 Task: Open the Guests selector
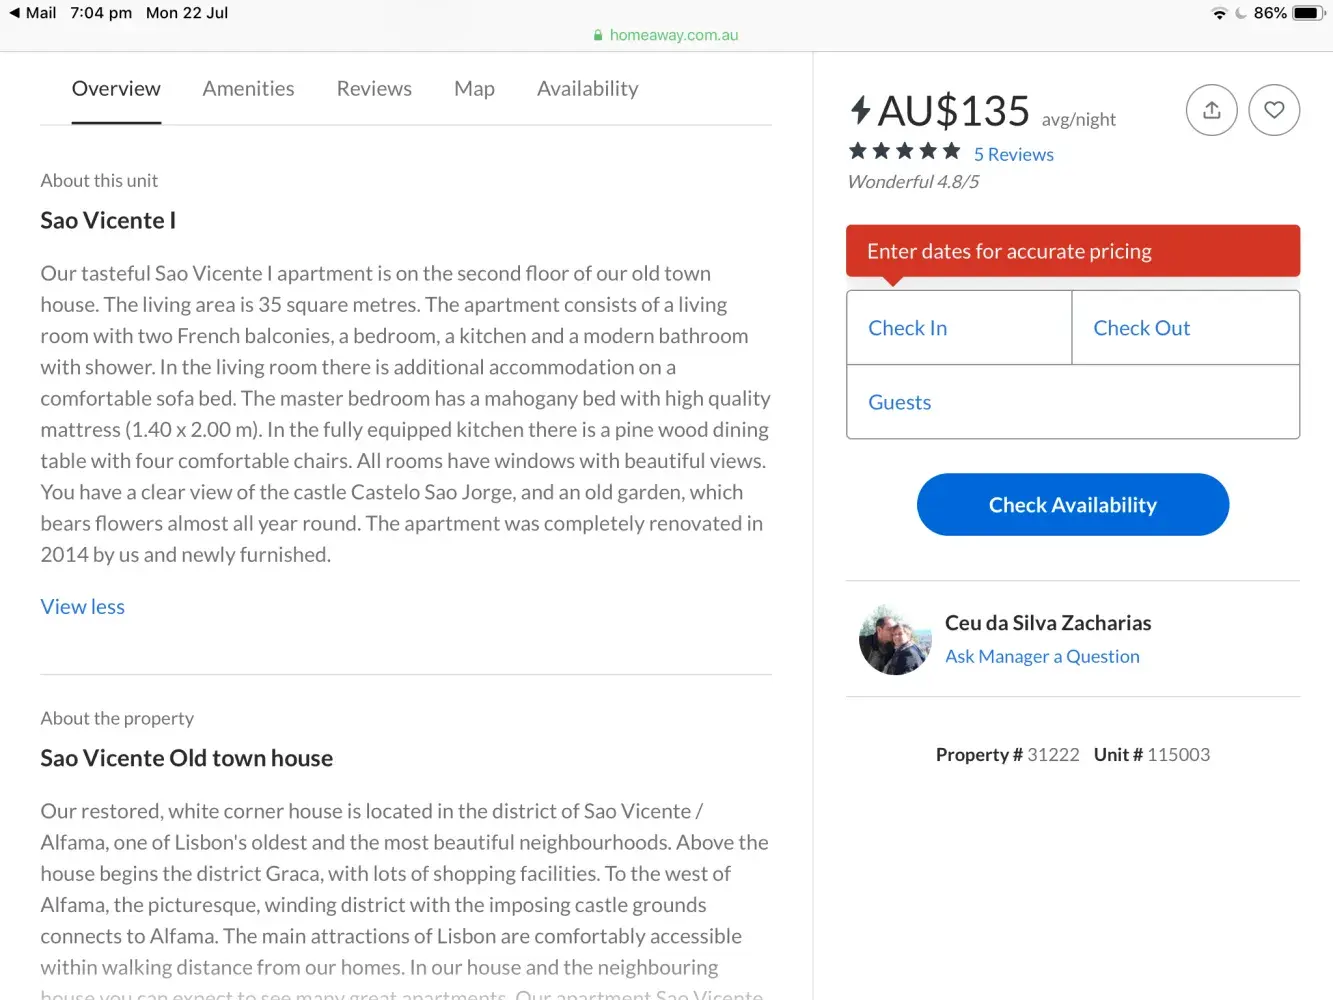1072,402
